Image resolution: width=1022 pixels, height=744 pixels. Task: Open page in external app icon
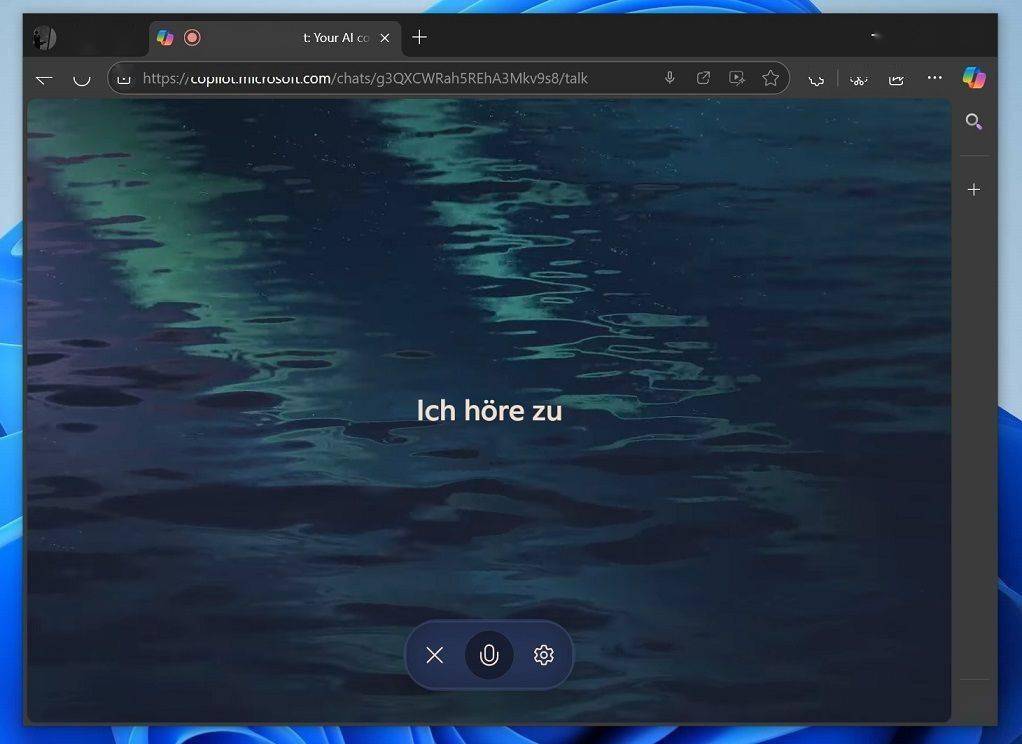[703, 78]
